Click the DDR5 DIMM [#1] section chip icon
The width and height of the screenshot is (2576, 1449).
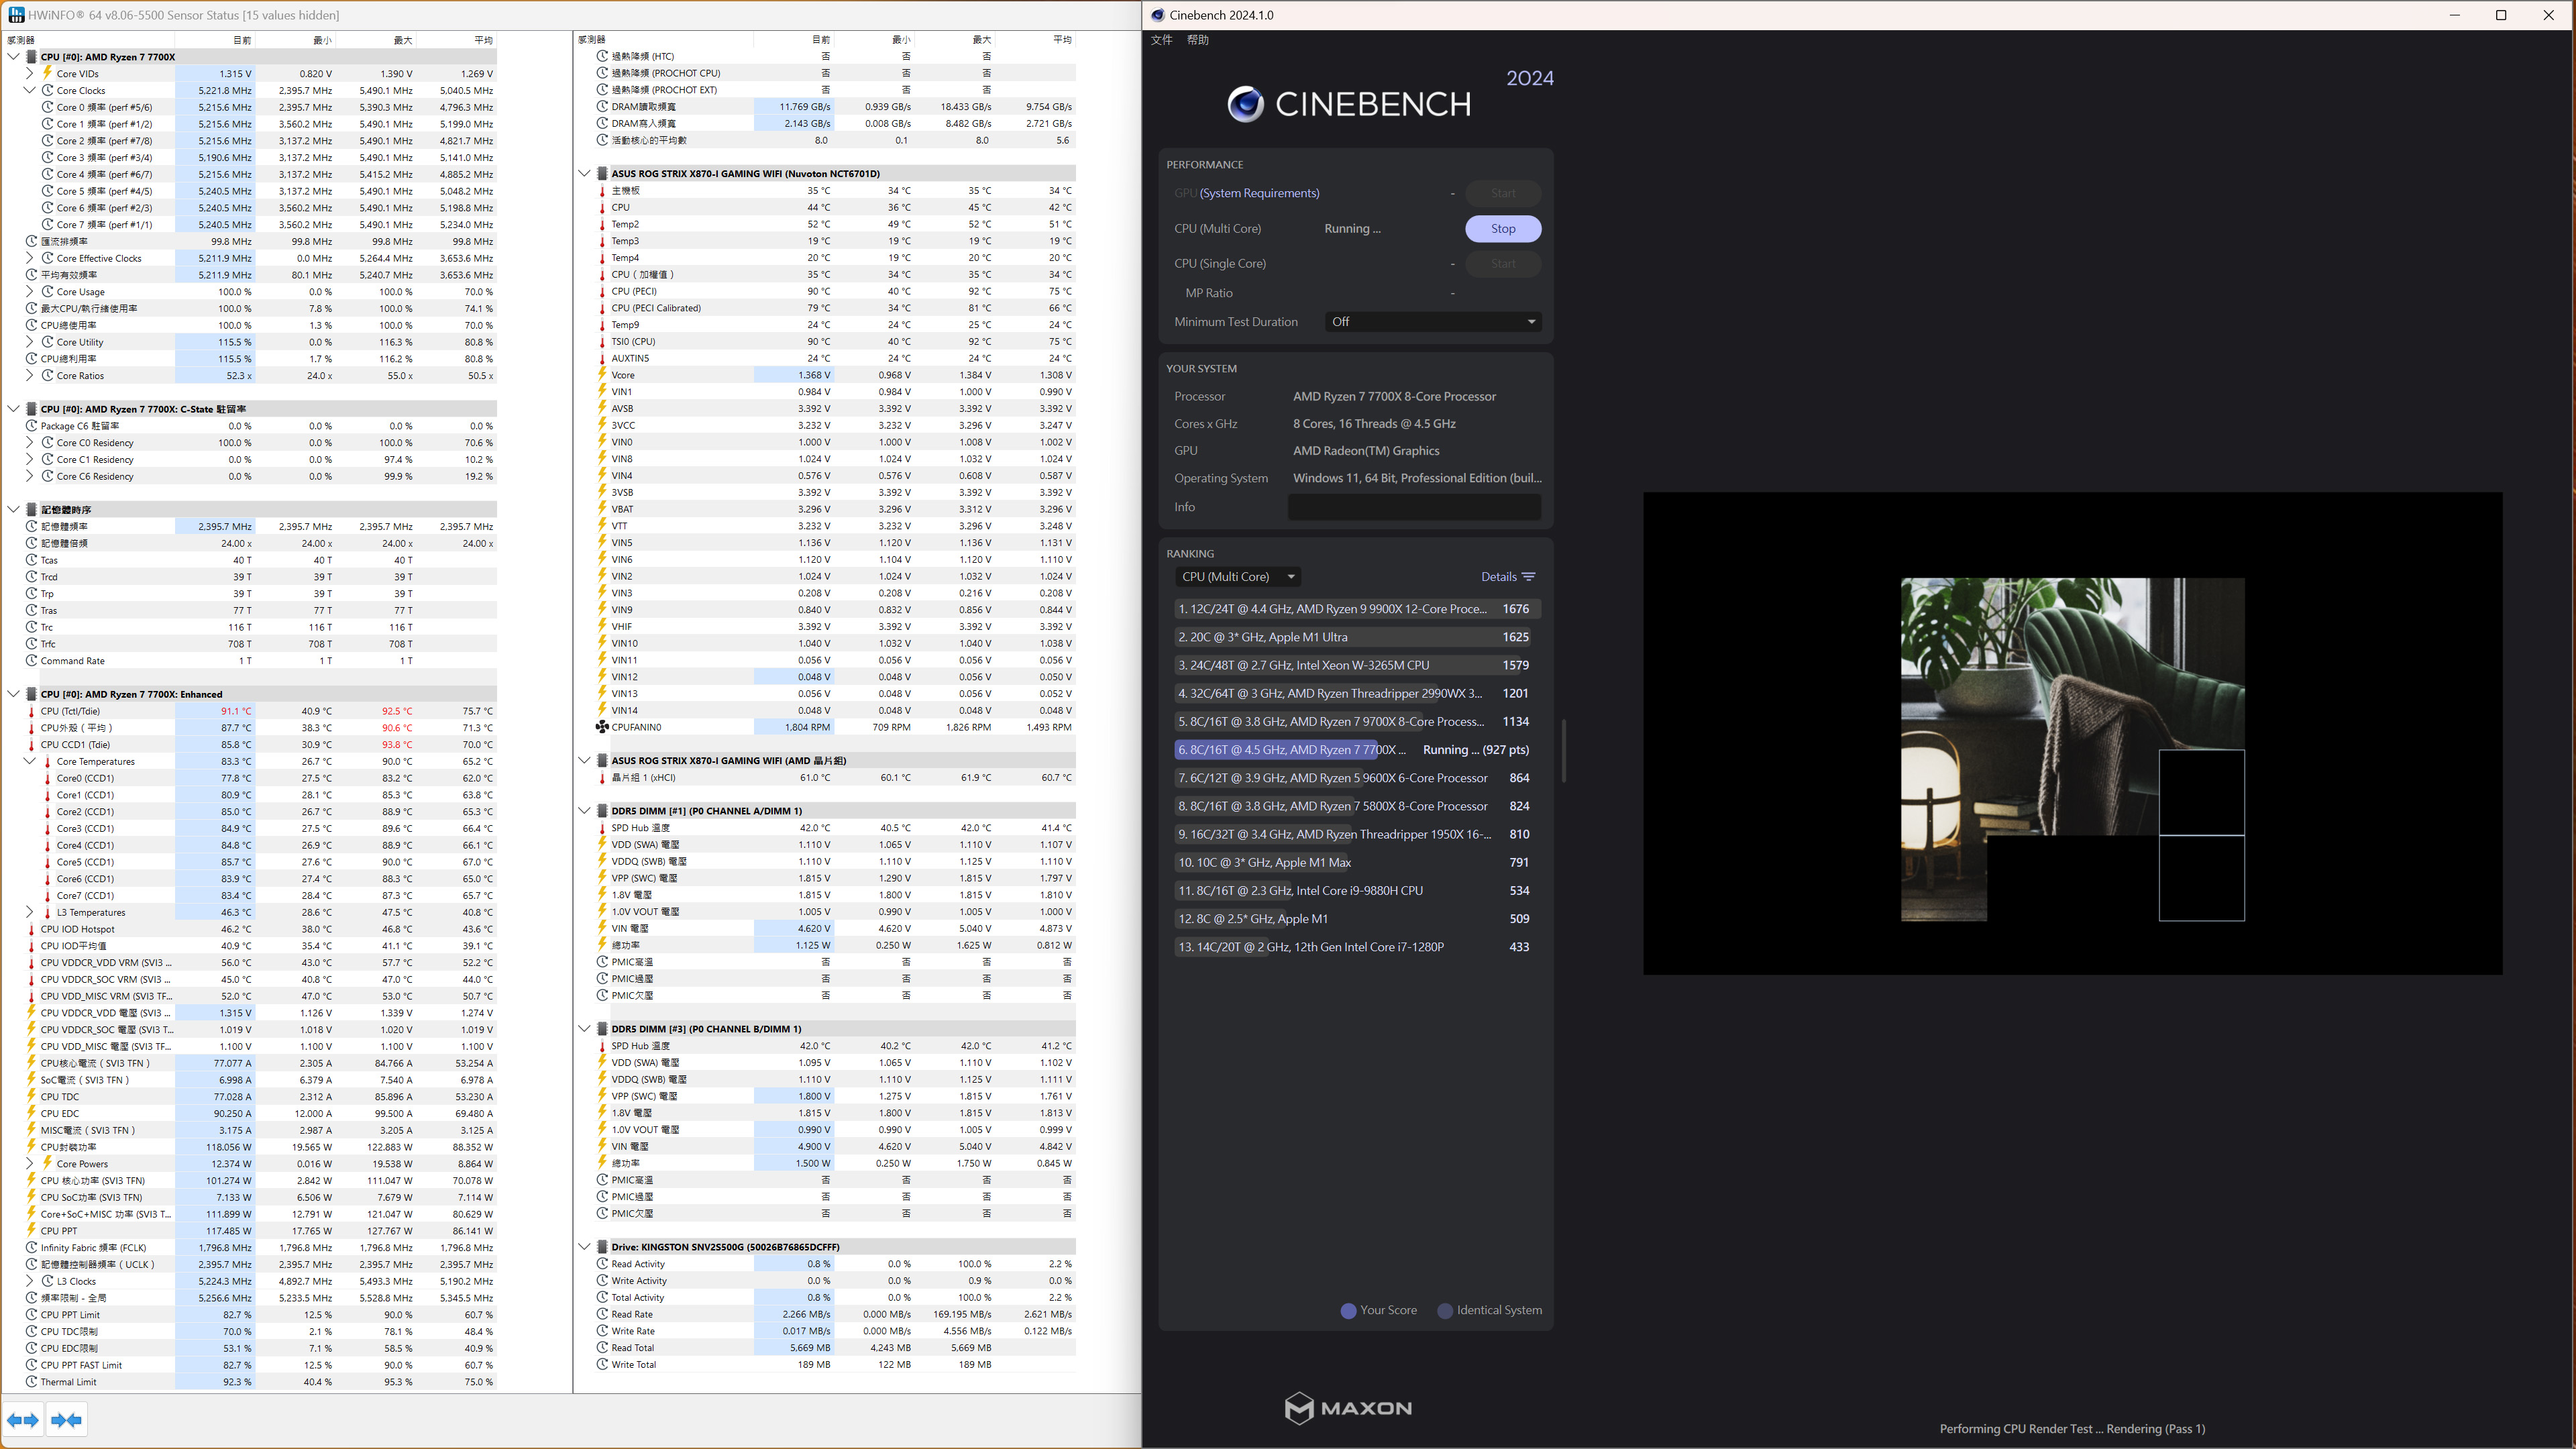pyautogui.click(x=602, y=811)
